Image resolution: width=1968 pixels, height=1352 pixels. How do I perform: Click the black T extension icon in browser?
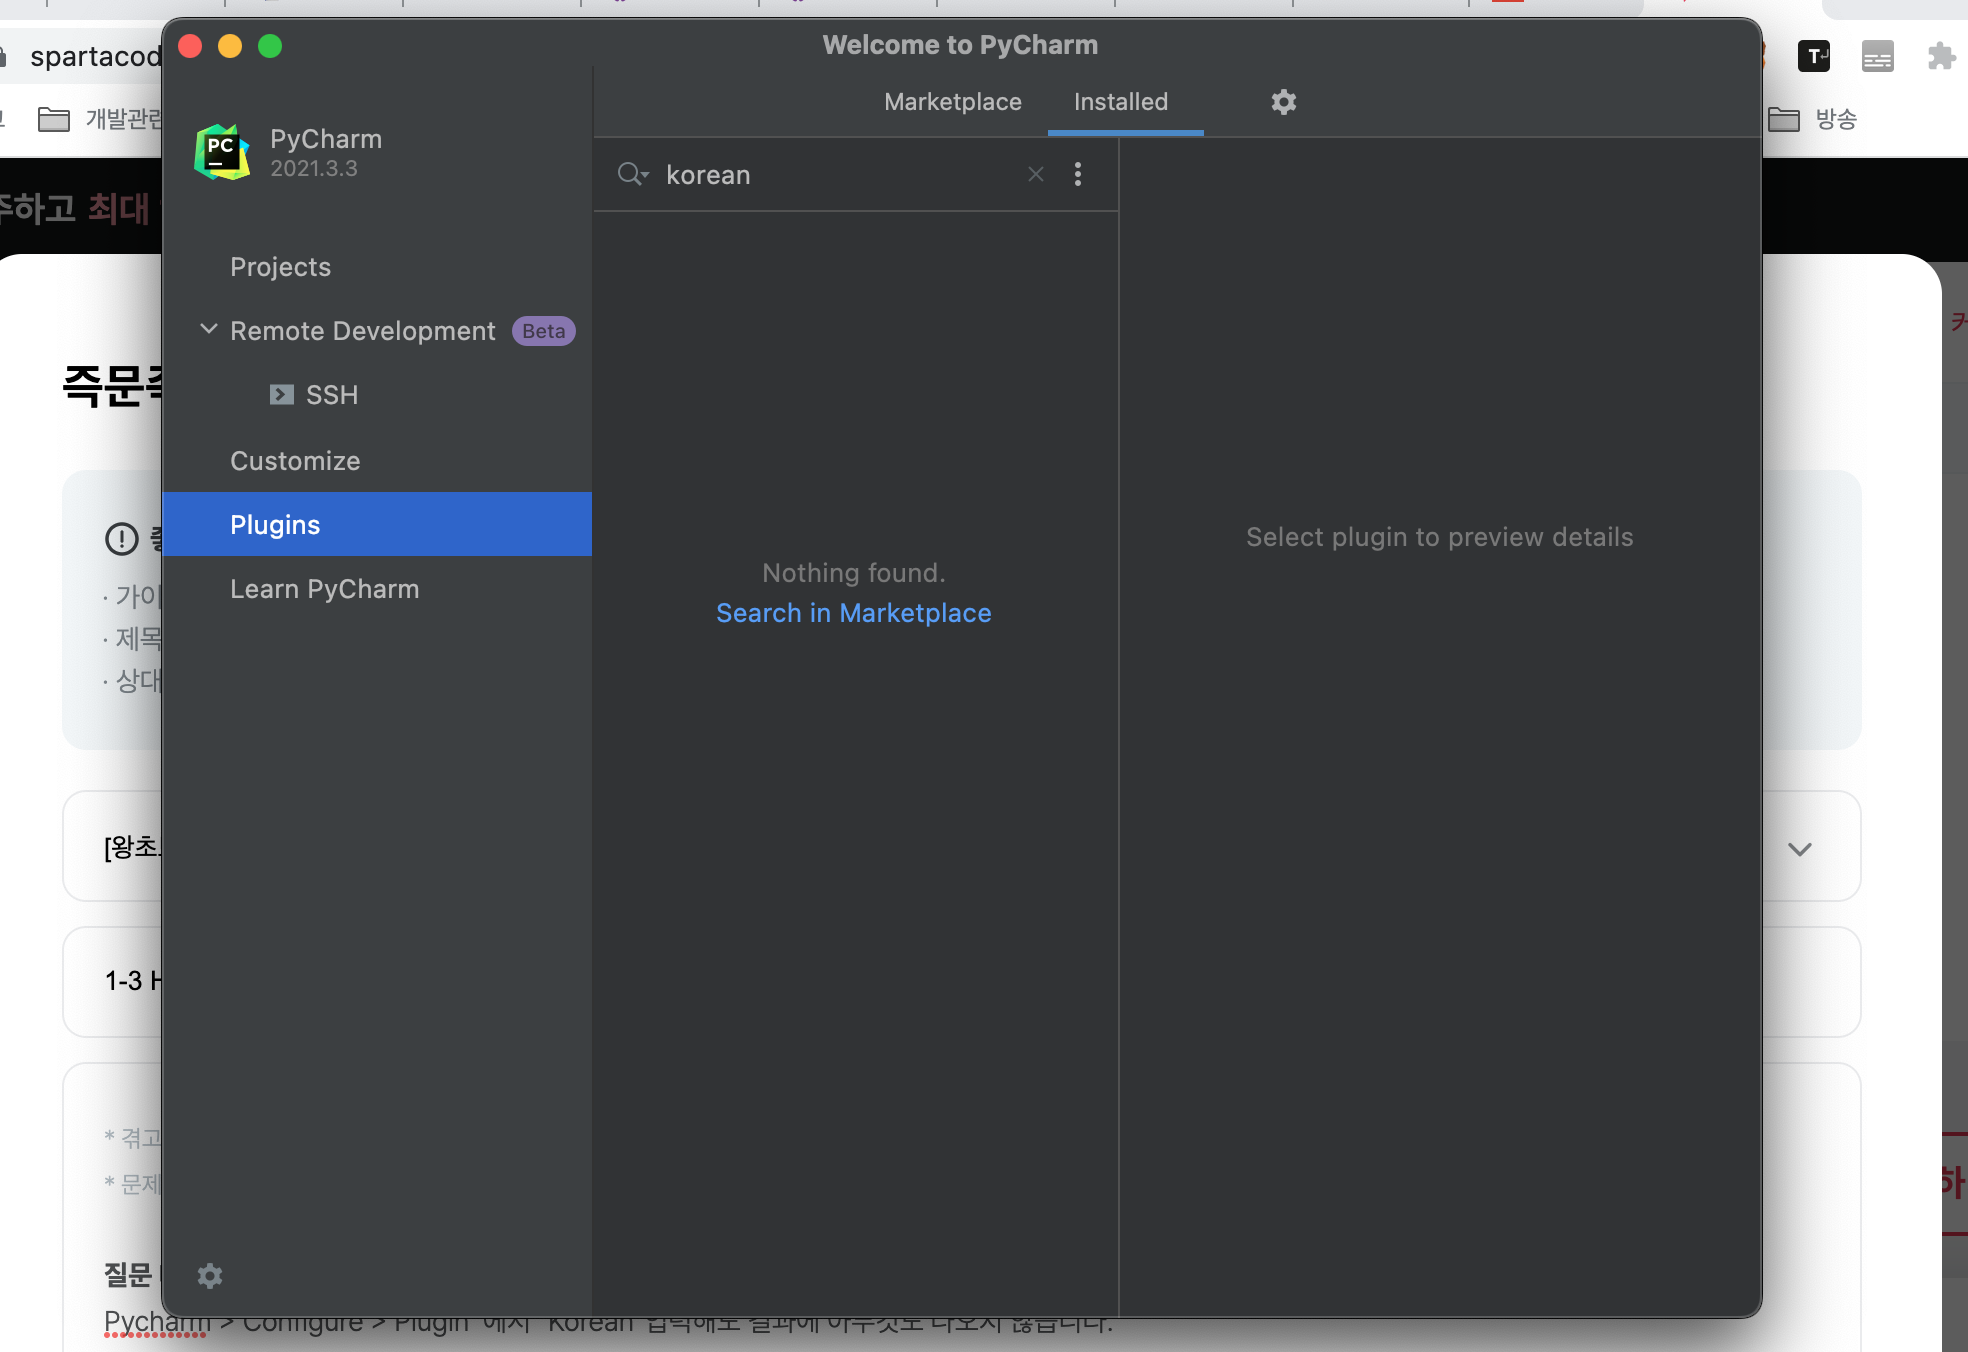1814,56
